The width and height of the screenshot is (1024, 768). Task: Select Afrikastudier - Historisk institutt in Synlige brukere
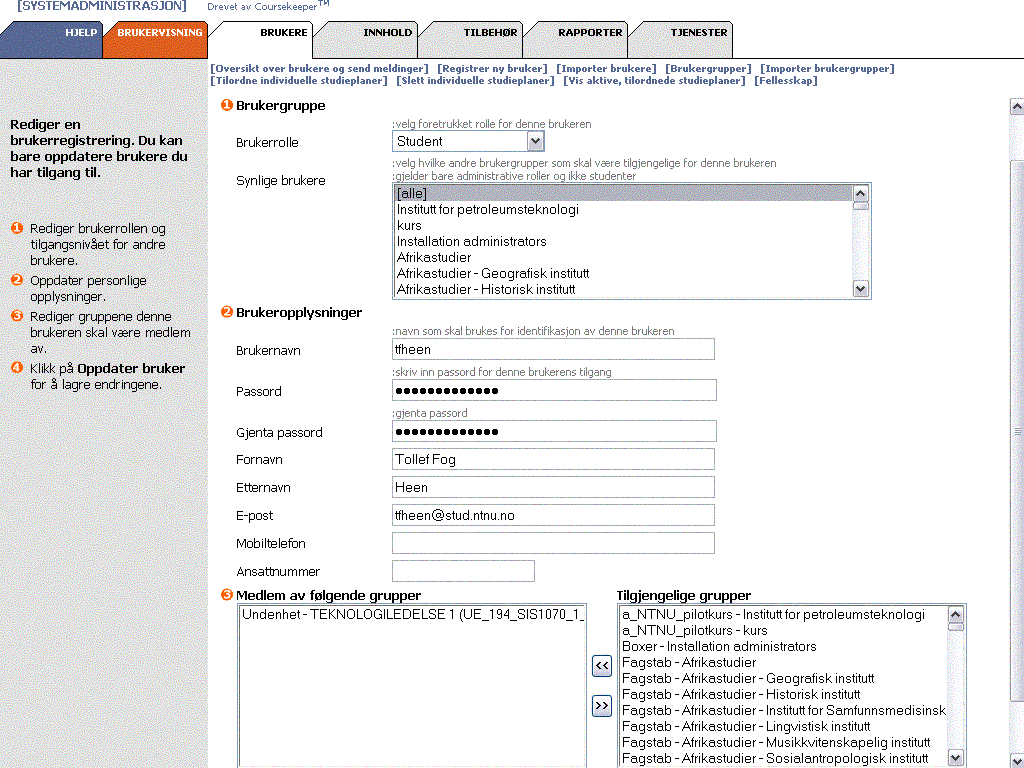pos(623,289)
